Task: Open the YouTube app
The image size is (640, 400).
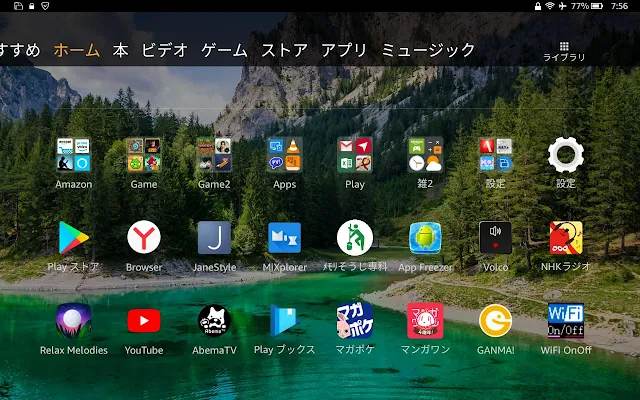Action: pos(144,321)
